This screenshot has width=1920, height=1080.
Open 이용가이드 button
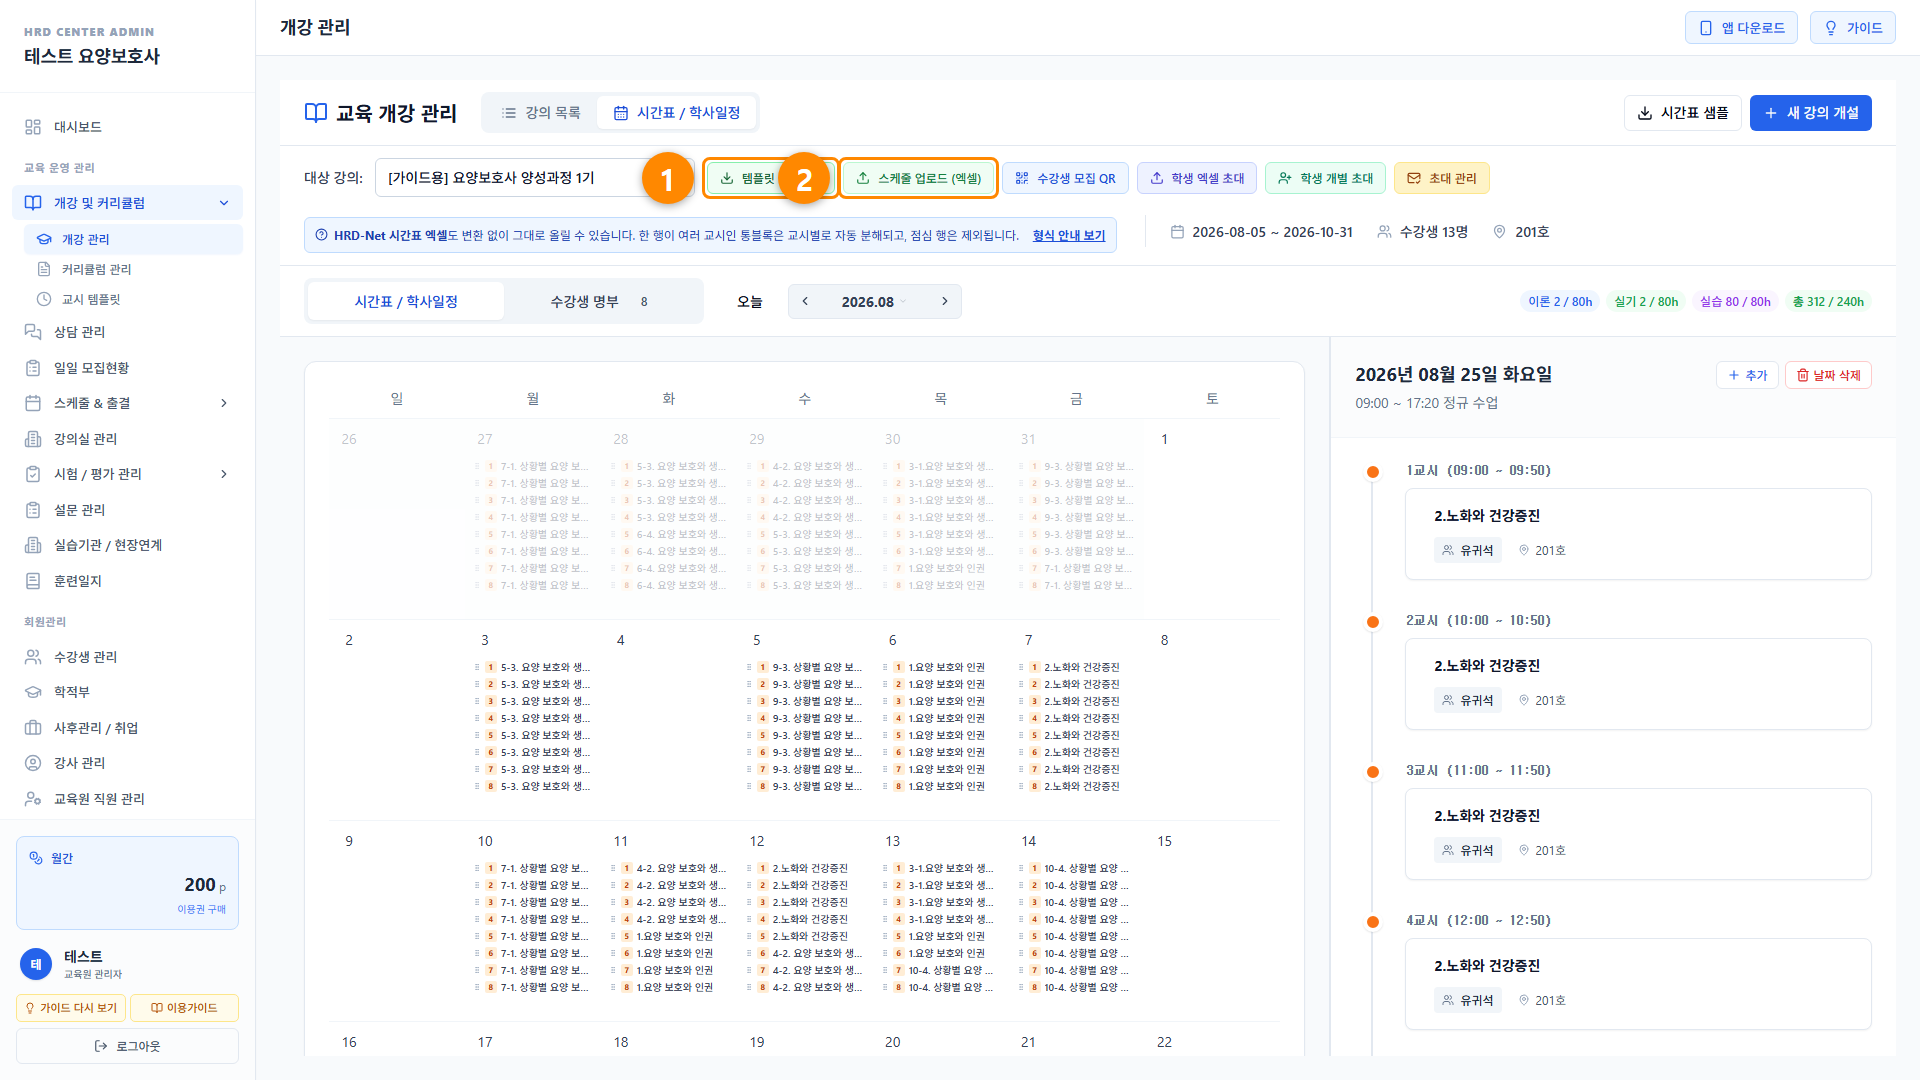(x=184, y=1008)
